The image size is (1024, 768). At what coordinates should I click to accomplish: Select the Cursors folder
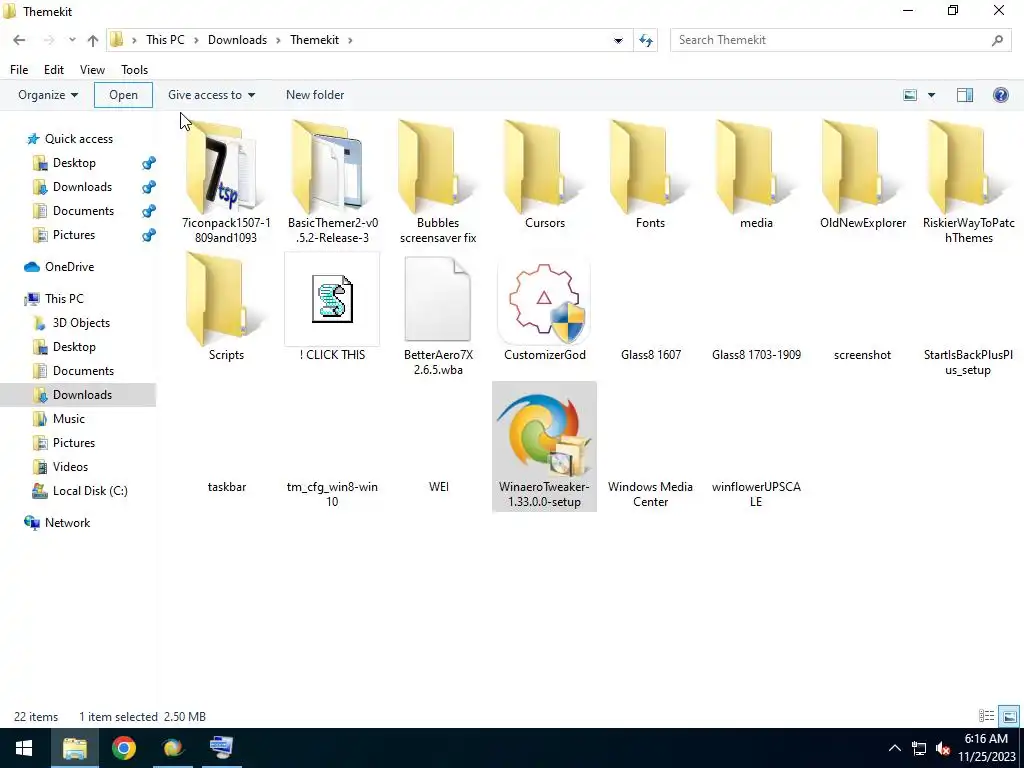[x=545, y=175]
